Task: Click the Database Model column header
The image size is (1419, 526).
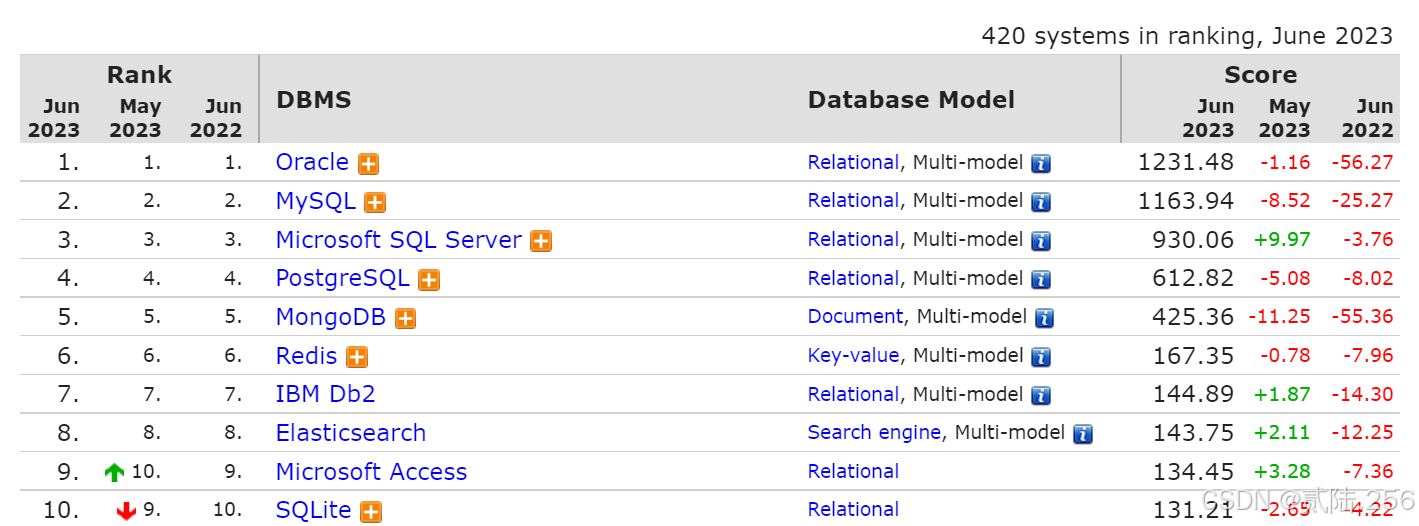Action: 911,100
